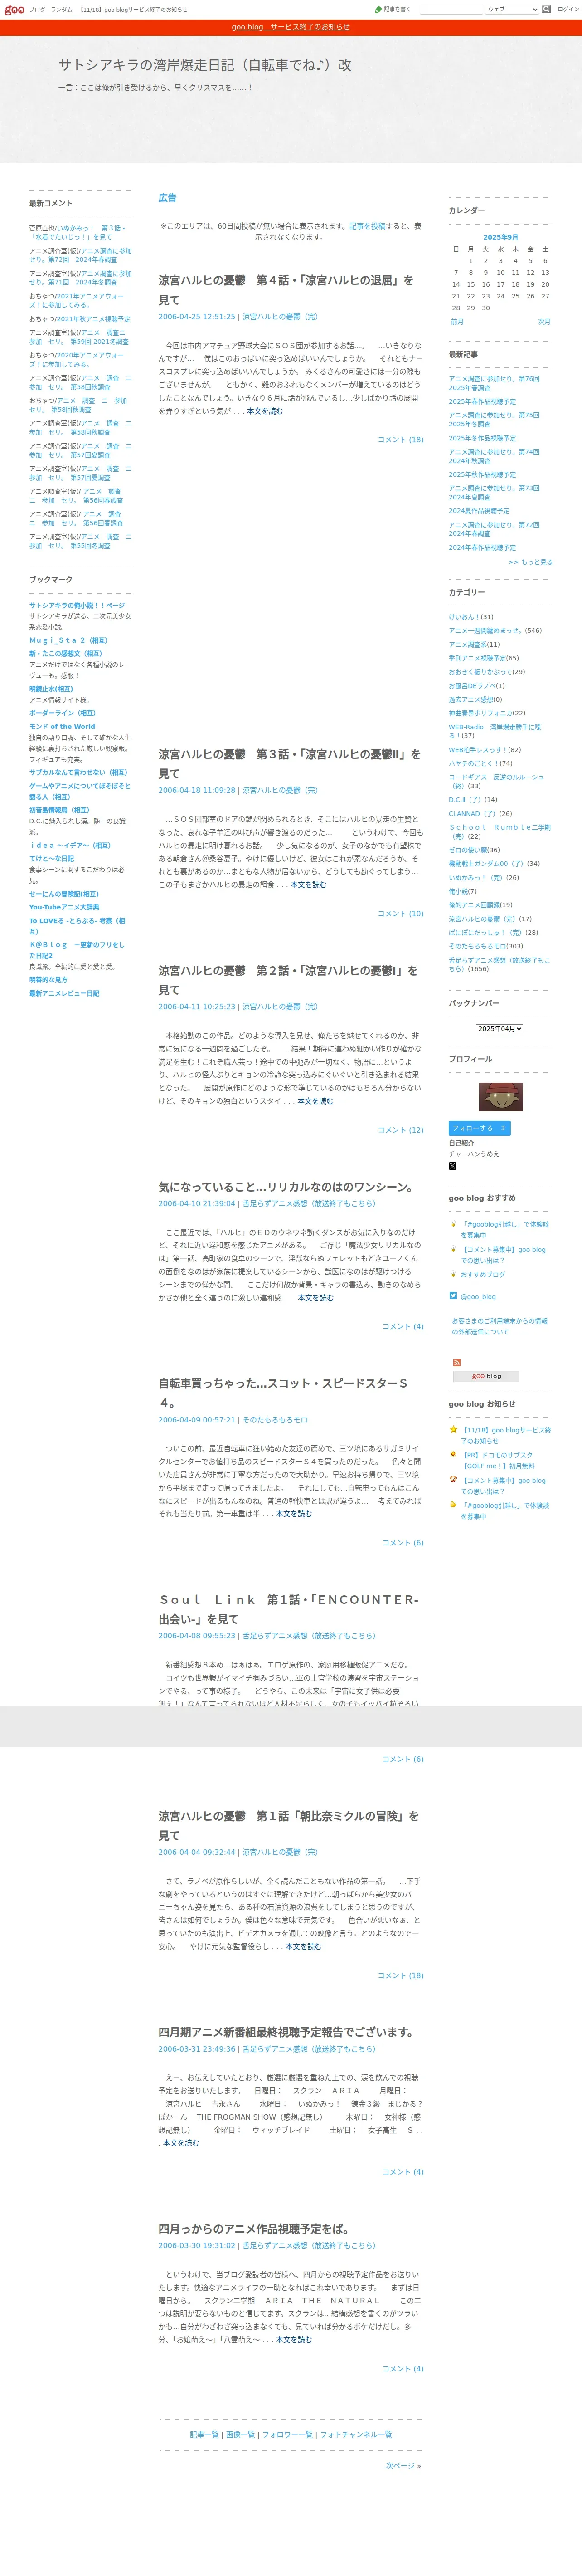Click the フォローする button
This screenshot has height=2576, width=582.
pos(479,1128)
